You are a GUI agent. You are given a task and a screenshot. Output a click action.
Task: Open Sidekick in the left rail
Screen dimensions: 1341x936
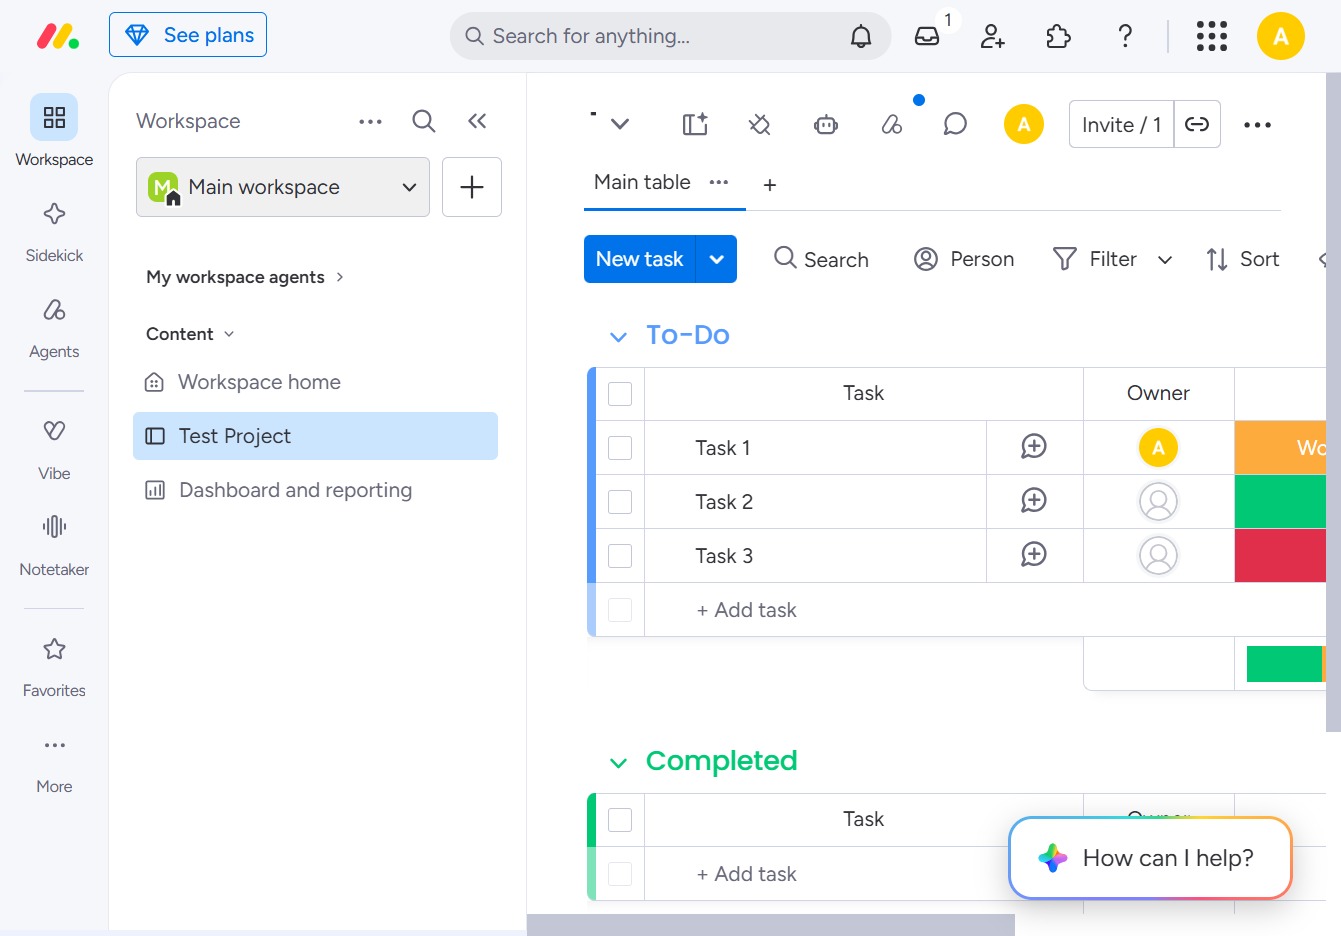click(x=54, y=232)
